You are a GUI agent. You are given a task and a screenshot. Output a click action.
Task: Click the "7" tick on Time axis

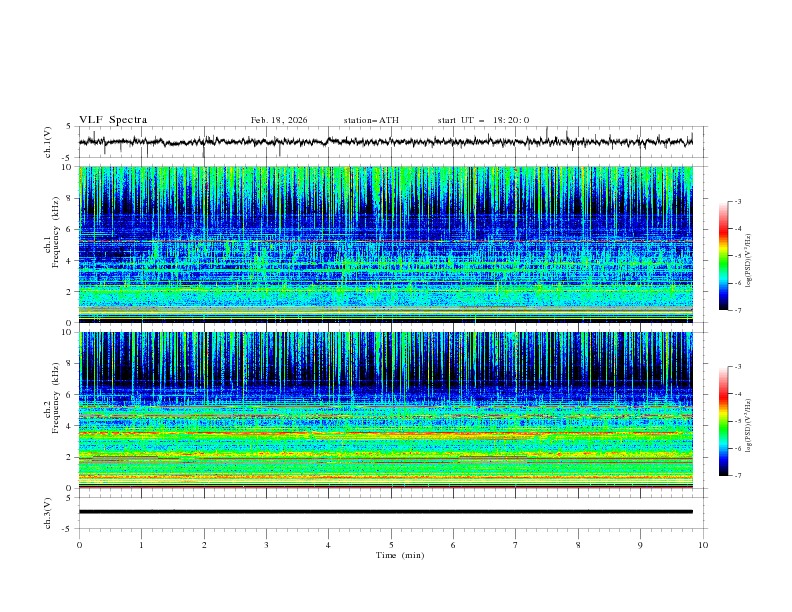tap(516, 545)
